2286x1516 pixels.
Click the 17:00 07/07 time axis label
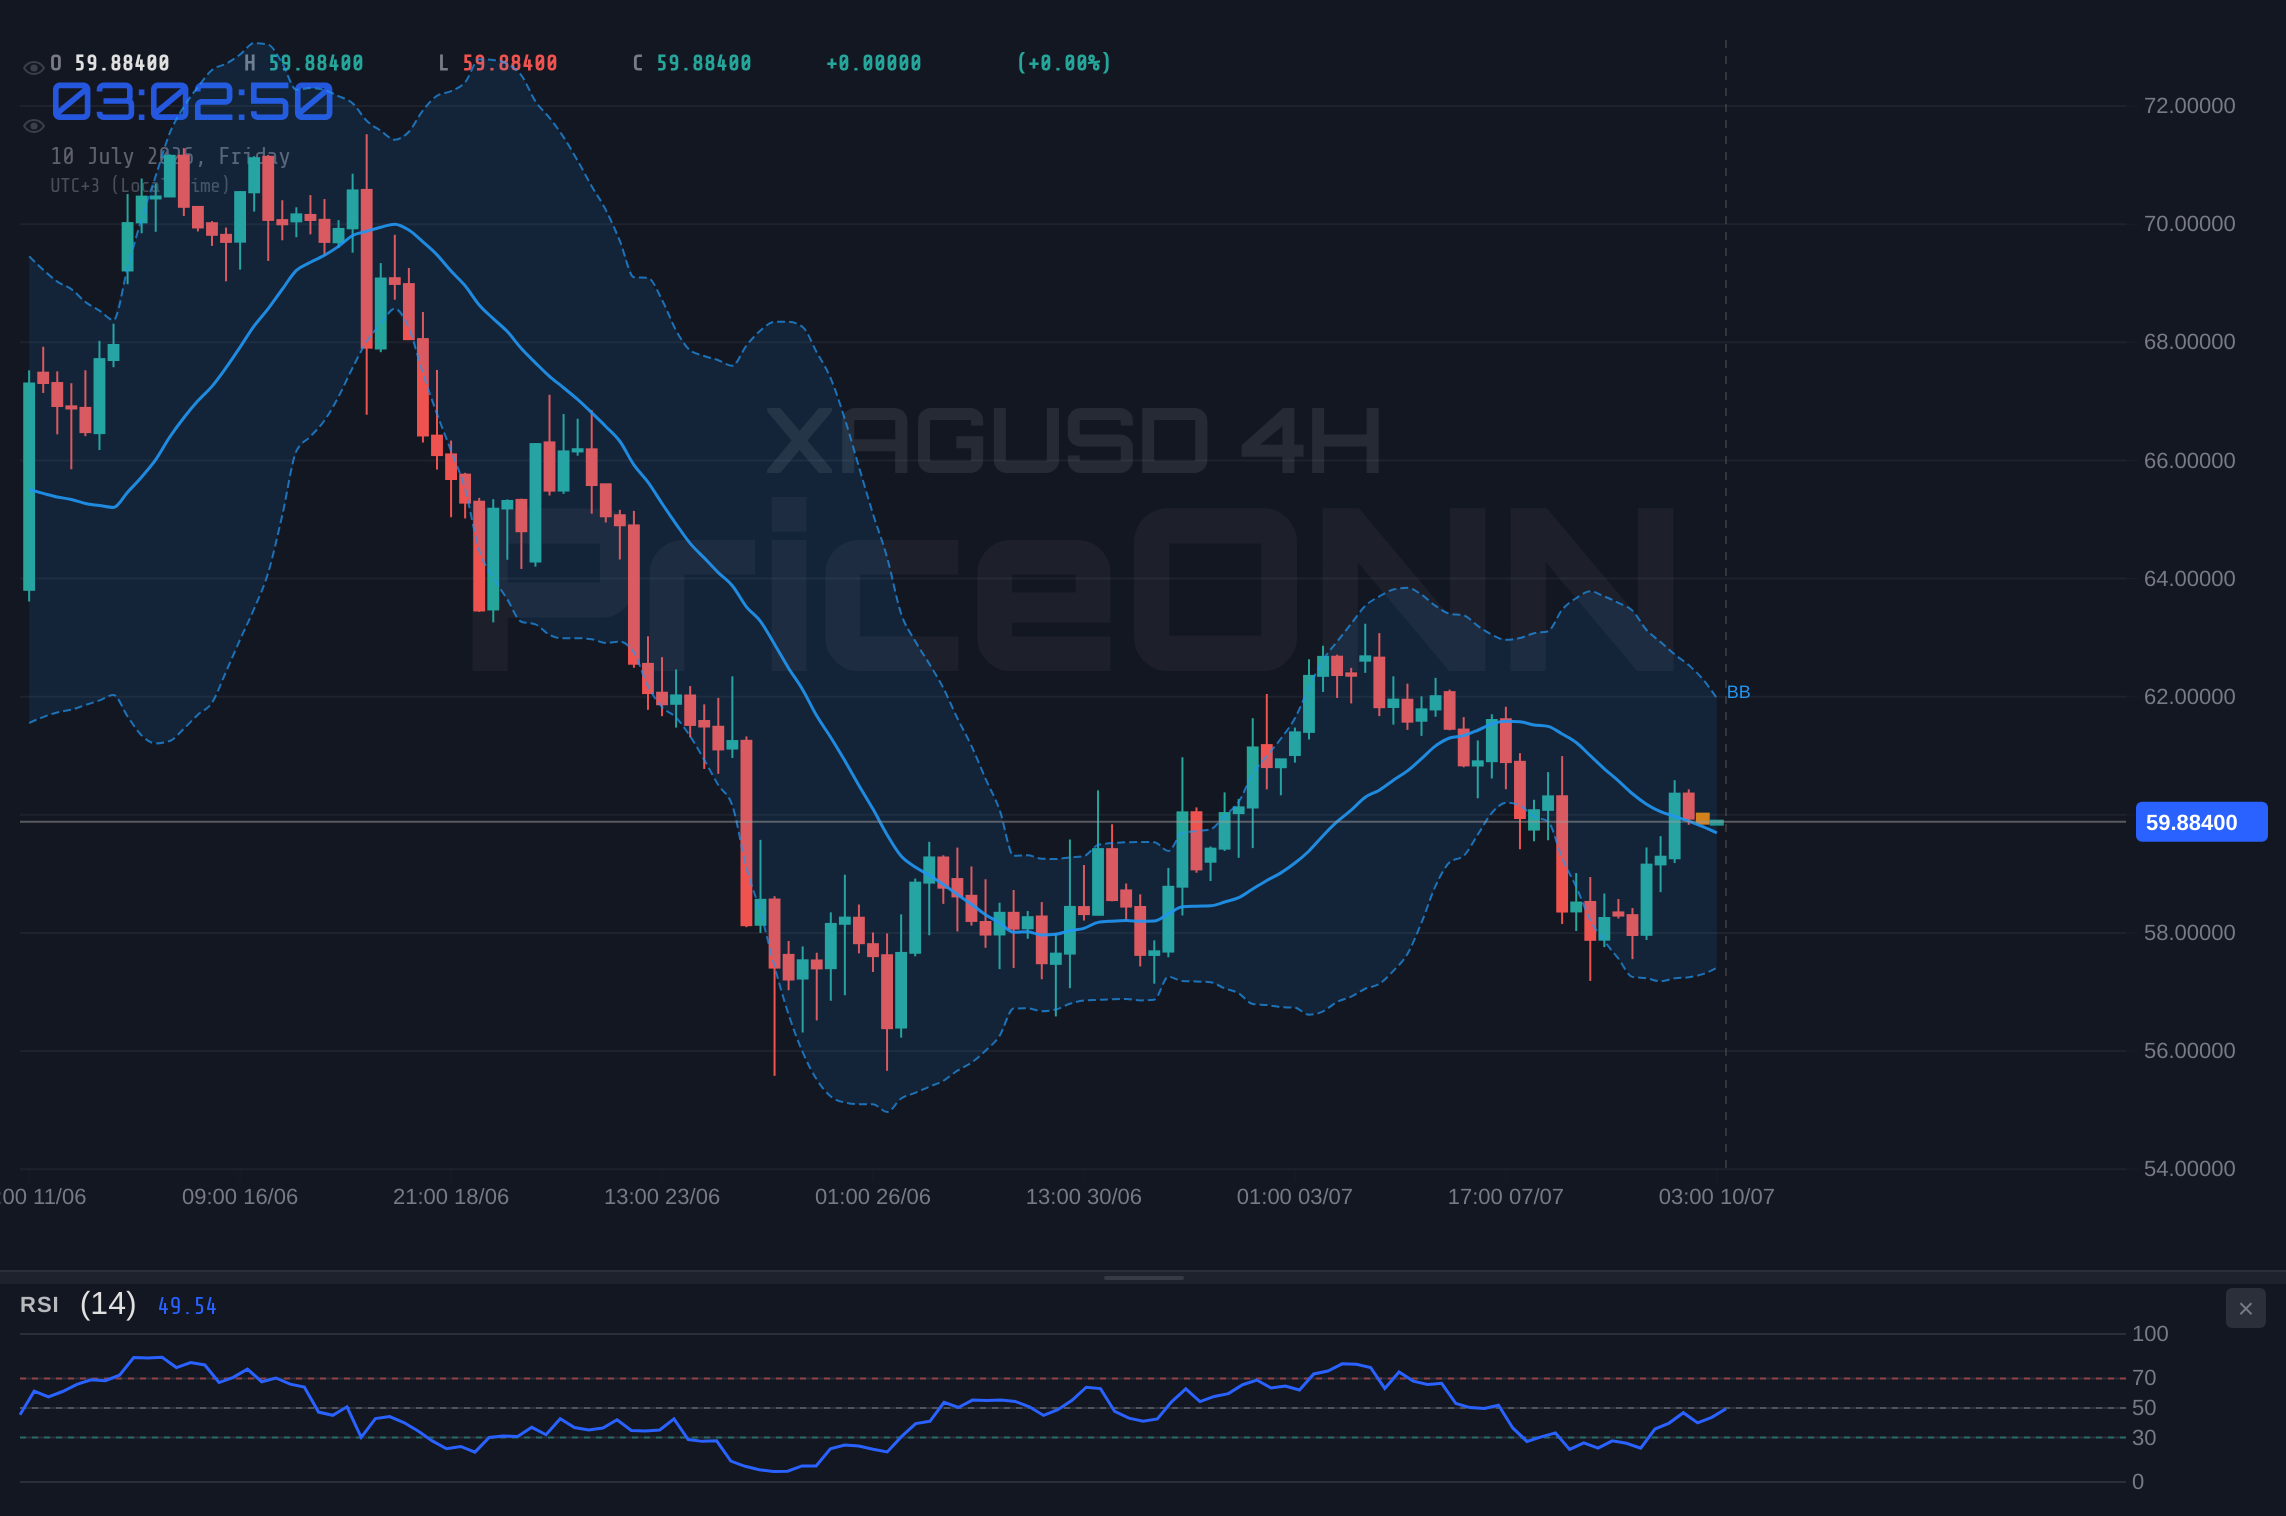tap(1506, 1197)
